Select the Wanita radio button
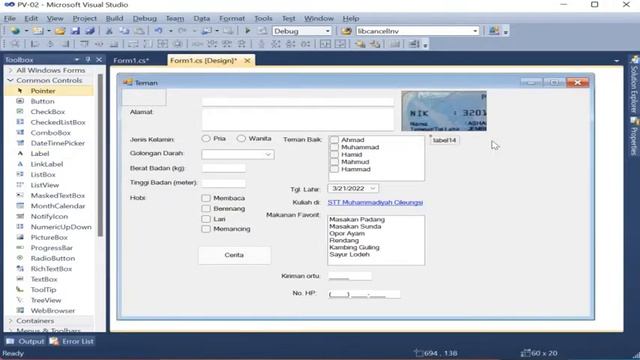Screen dimensions: 640x360 tap(241, 139)
